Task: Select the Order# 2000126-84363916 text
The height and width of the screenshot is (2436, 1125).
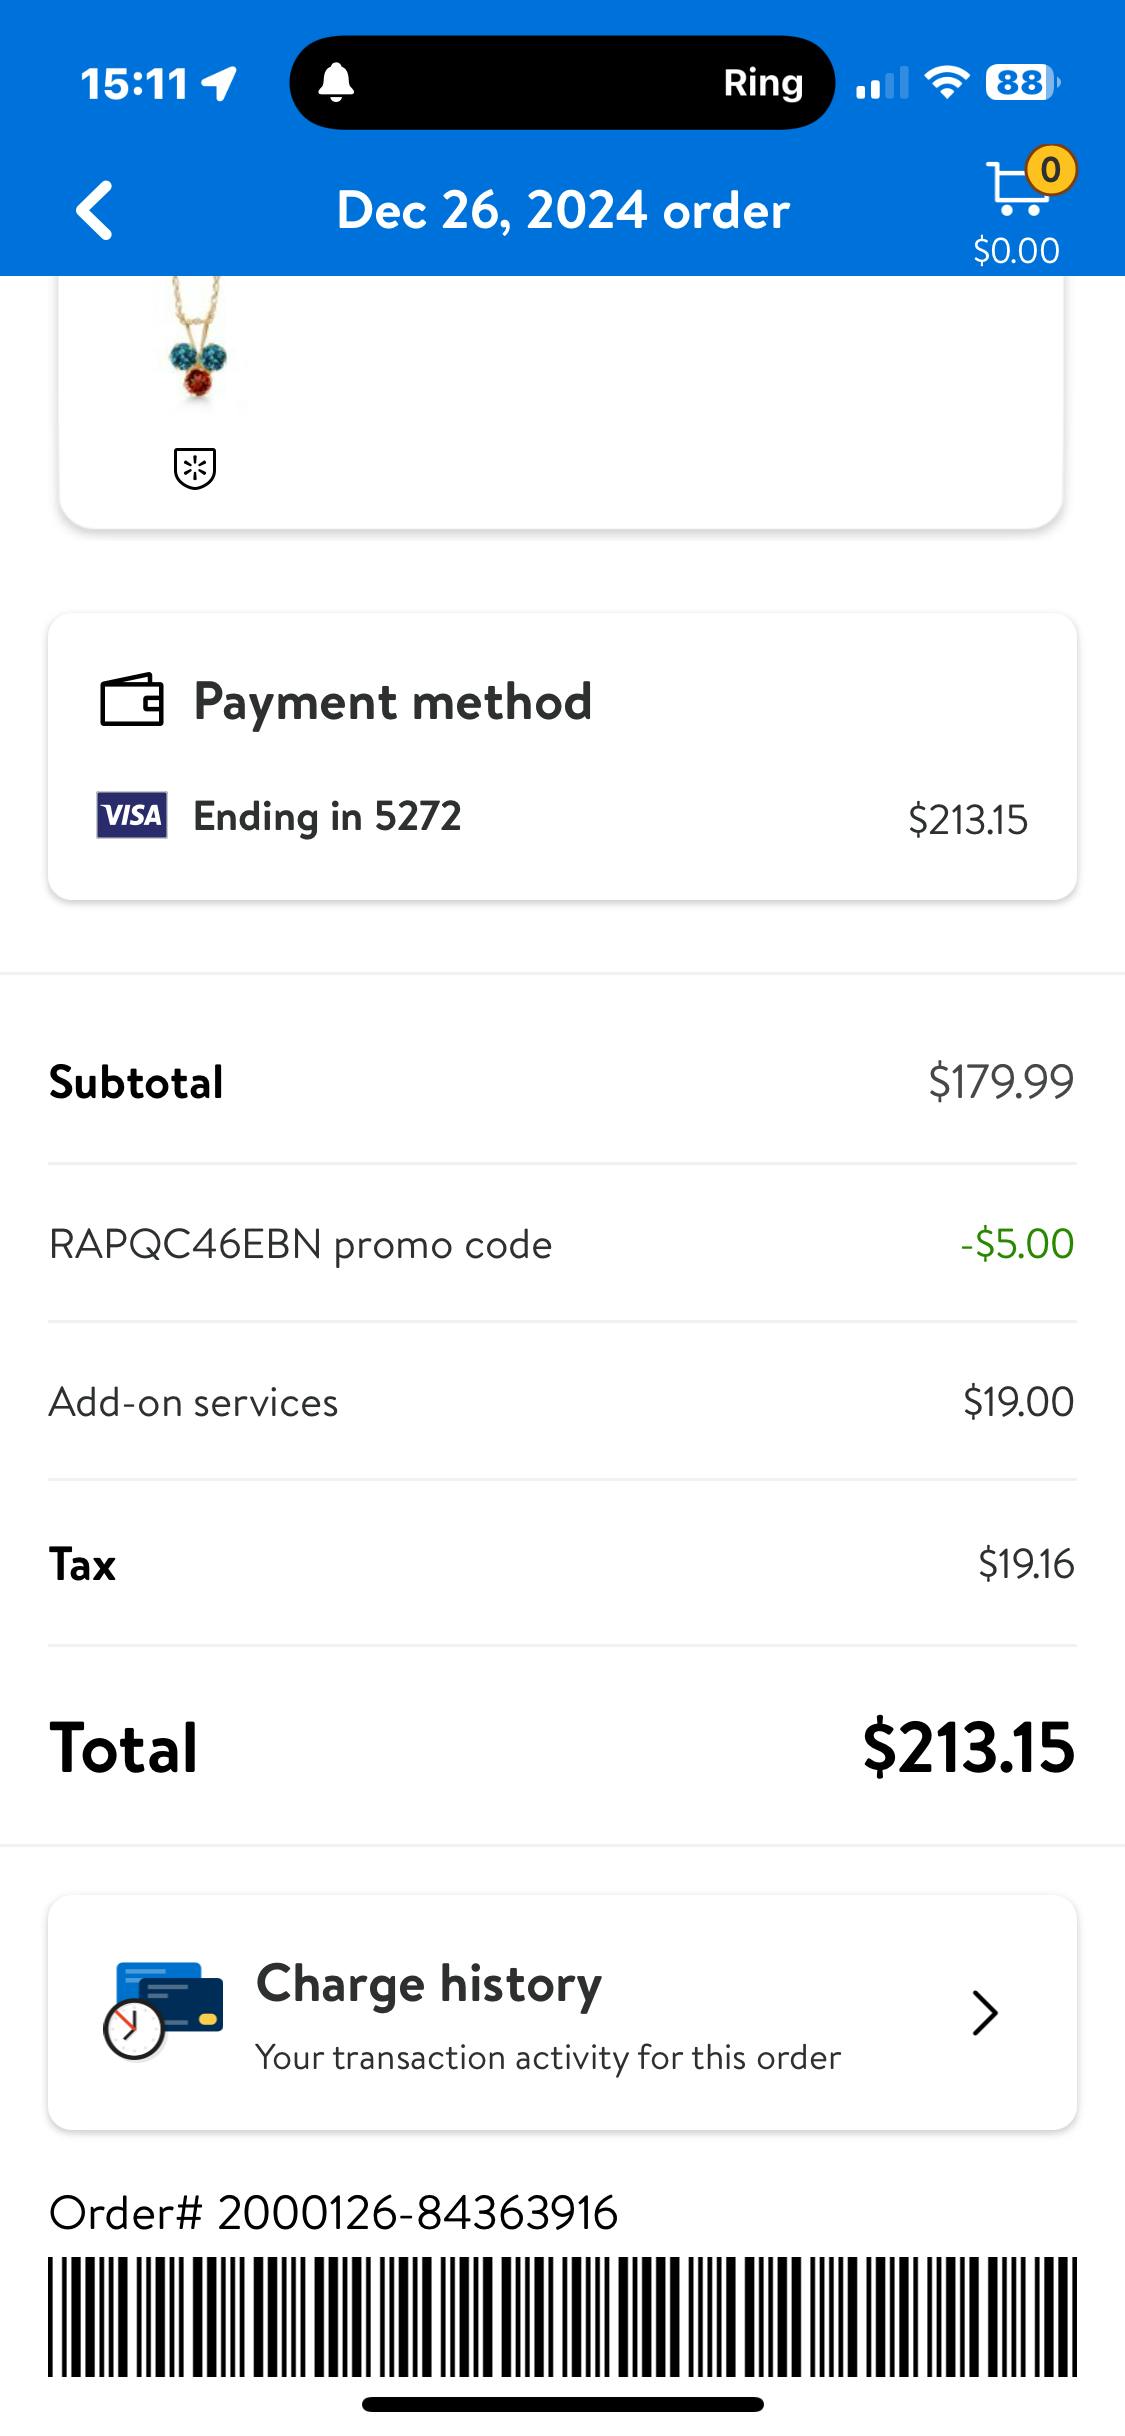Action: (333, 2213)
